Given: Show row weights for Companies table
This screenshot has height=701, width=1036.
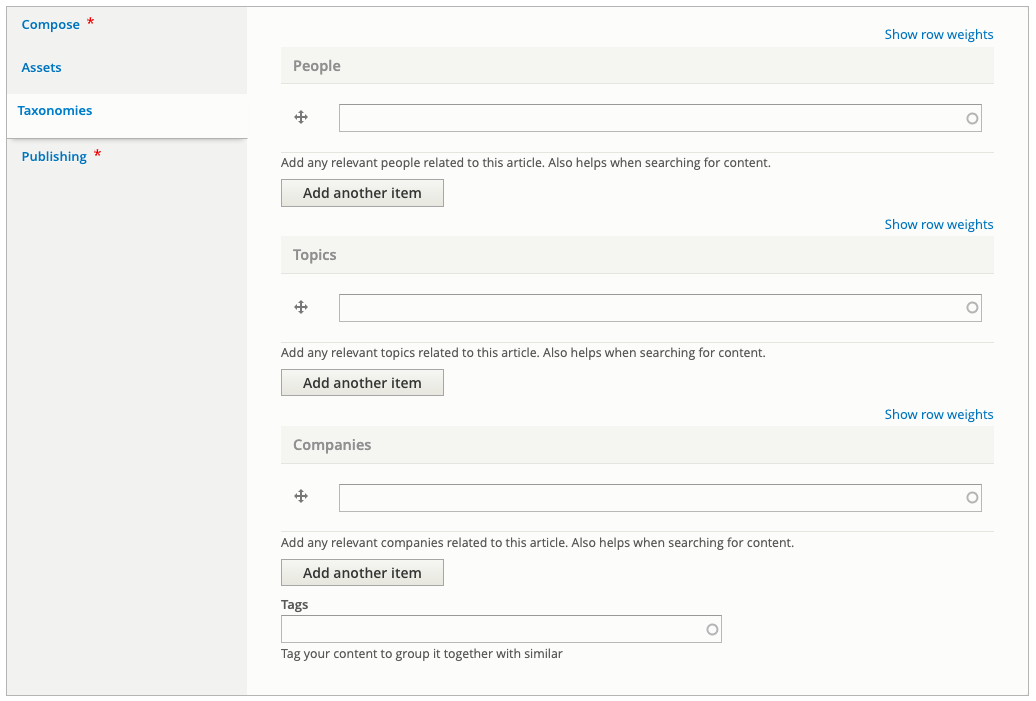Looking at the screenshot, I should point(939,414).
